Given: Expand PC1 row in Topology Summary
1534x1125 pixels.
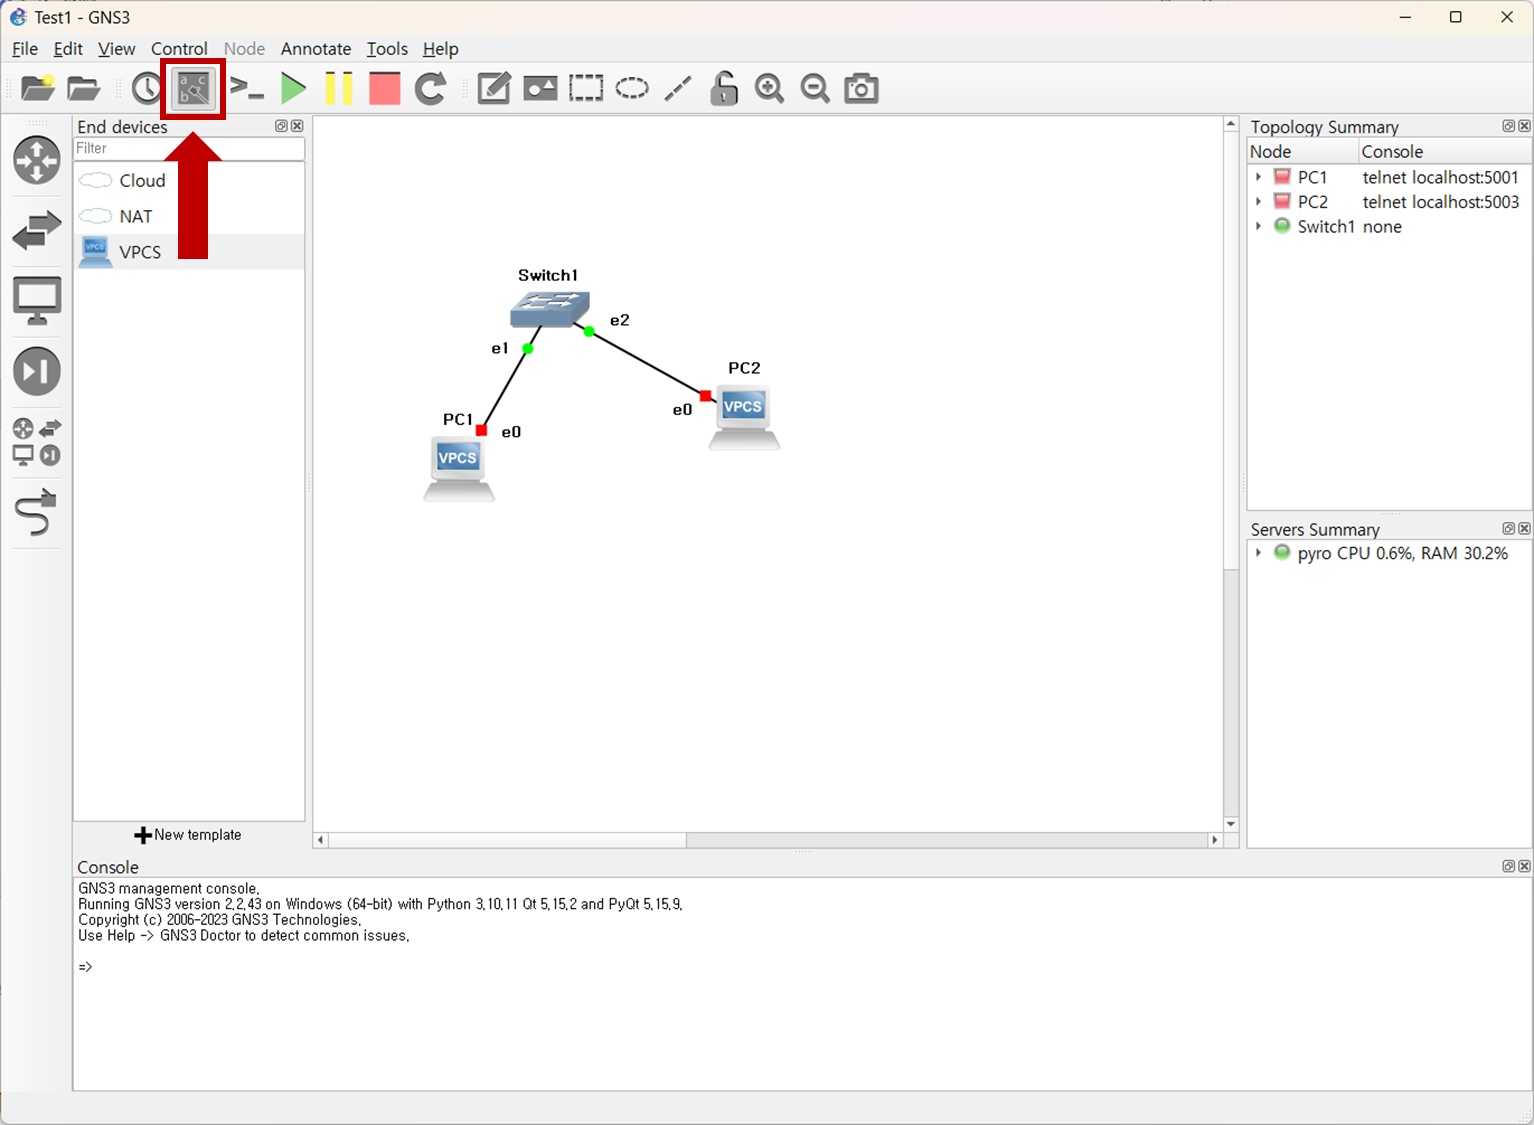Looking at the screenshot, I should coord(1258,177).
